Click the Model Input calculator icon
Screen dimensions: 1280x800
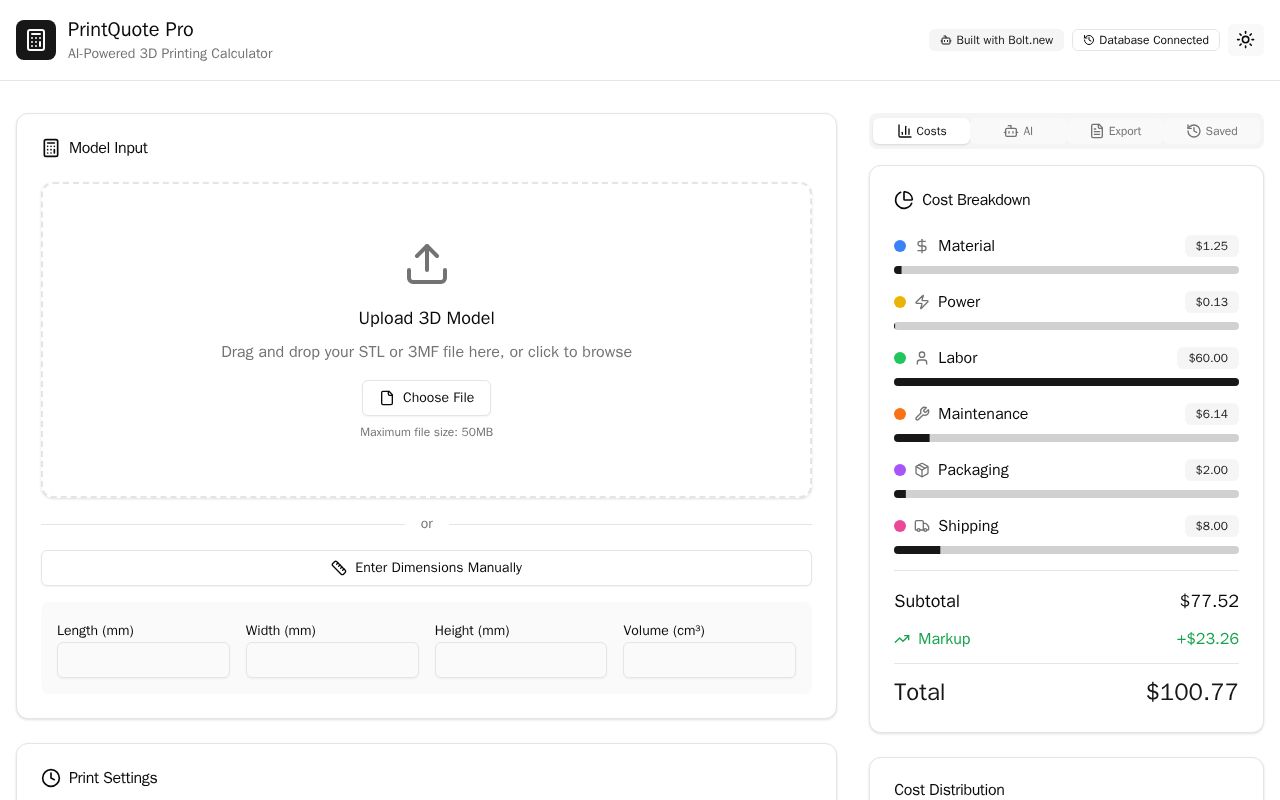[x=51, y=148]
